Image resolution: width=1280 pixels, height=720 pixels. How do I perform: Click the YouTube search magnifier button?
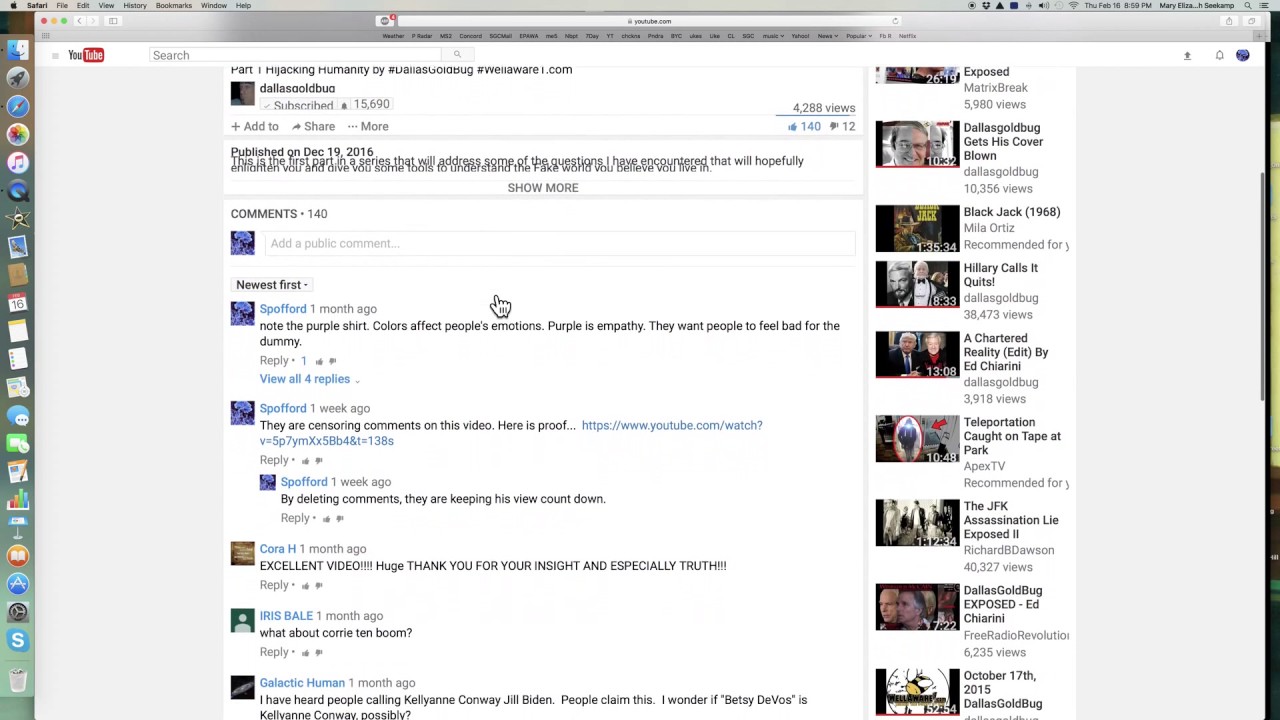pyautogui.click(x=457, y=55)
